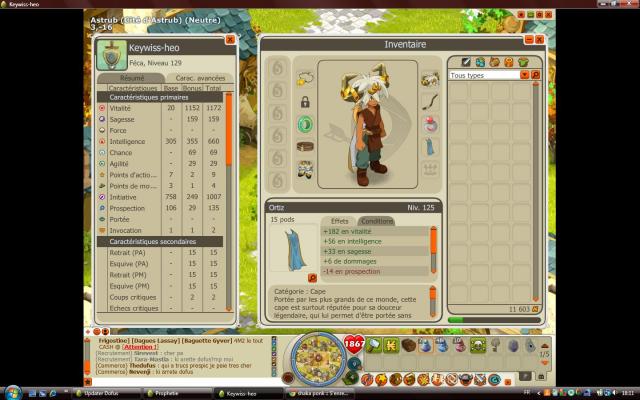The height and width of the screenshot is (400, 640).
Task: Collapse Caractéristiques secondaires section
Action: pos(160,241)
